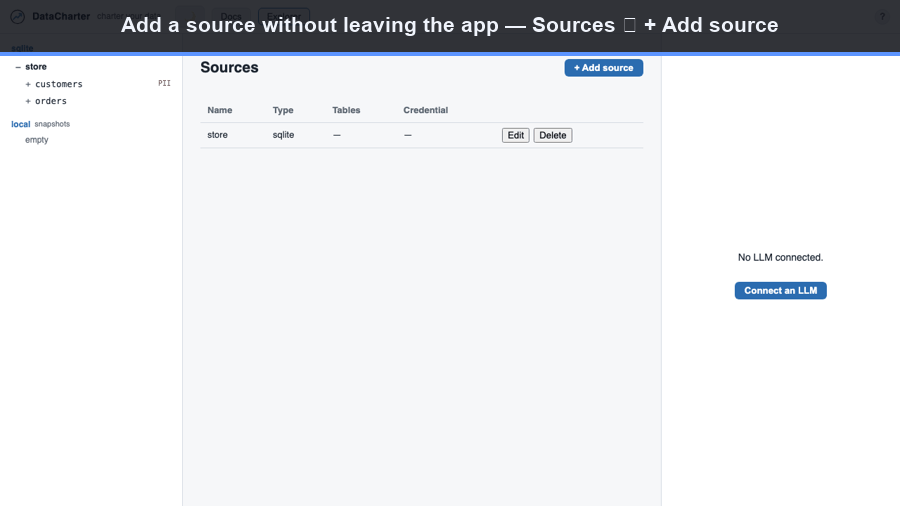Viewport: 900px width, 506px height.
Task: Click the Type column header
Action: tap(283, 110)
